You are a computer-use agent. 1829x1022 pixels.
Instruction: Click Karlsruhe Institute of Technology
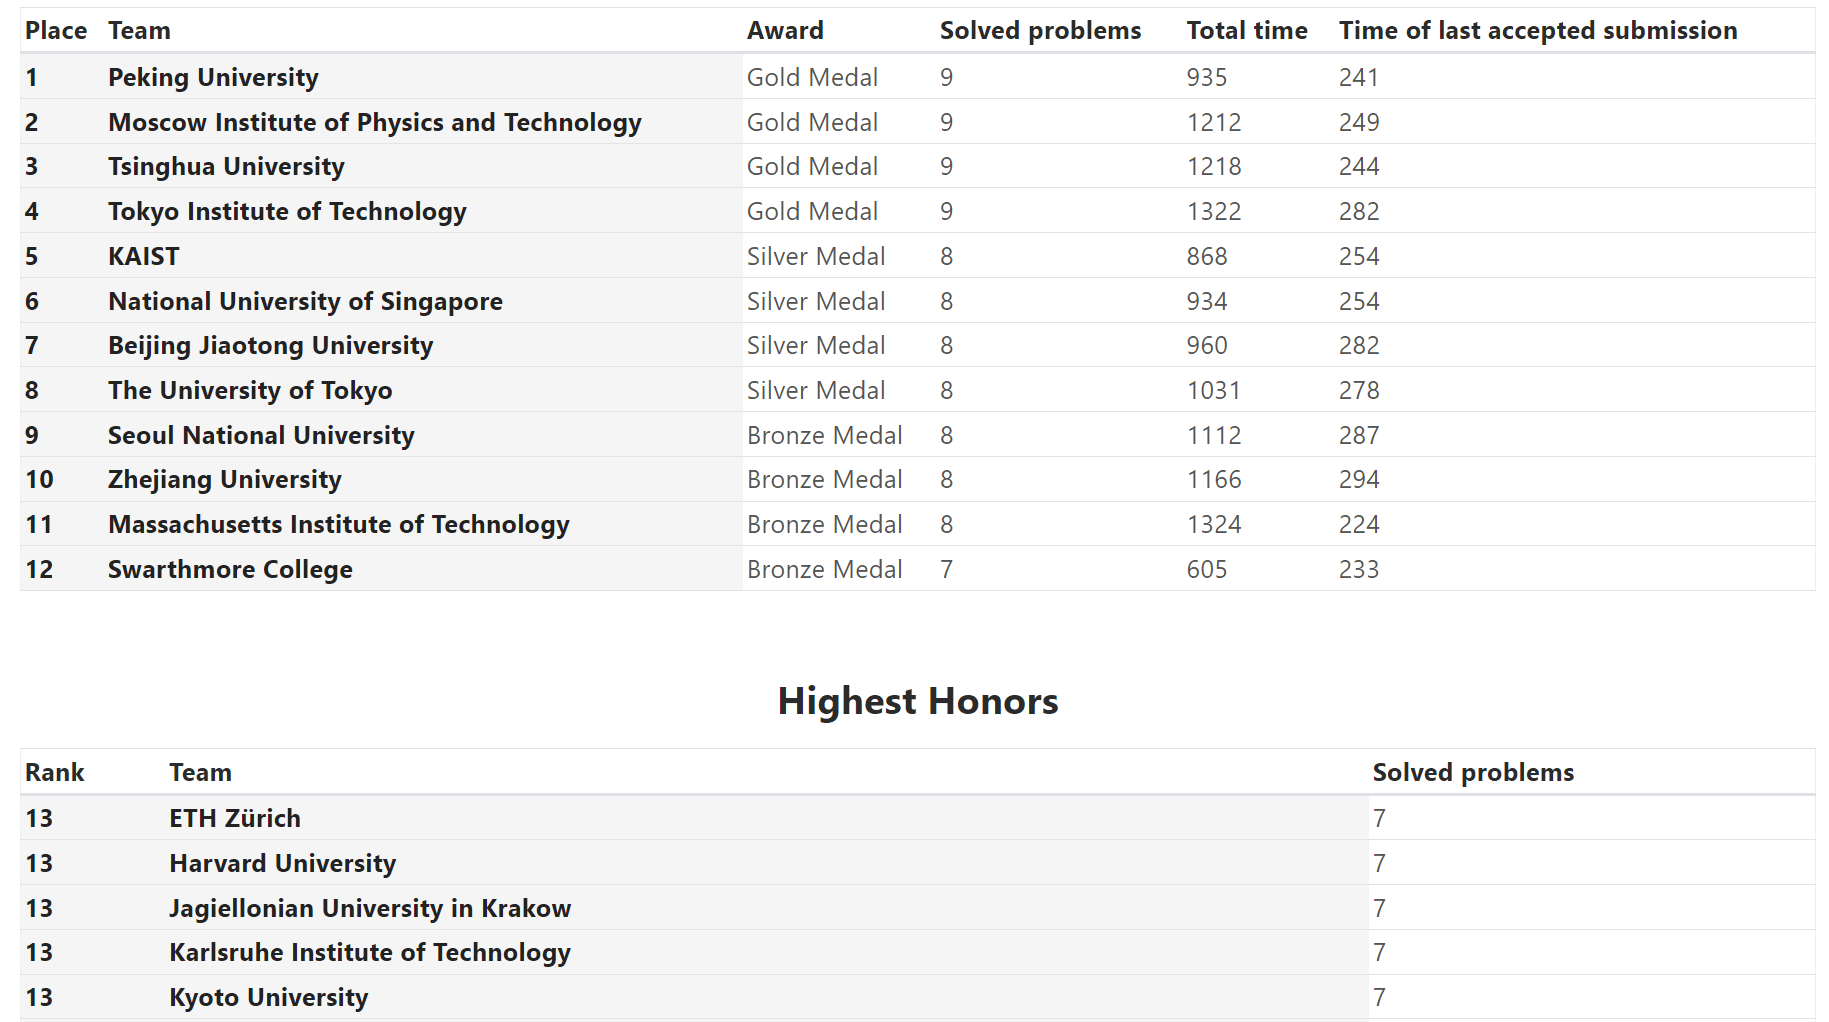[x=370, y=953]
